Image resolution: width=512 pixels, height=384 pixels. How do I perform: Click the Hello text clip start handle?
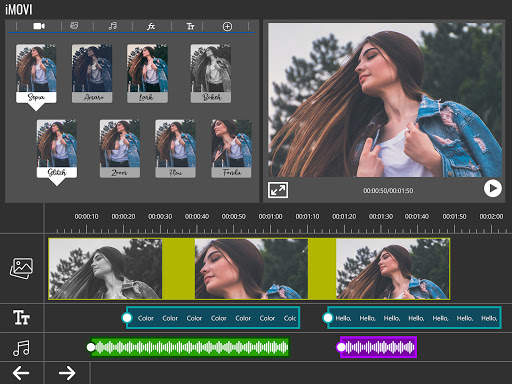pyautogui.click(x=328, y=318)
